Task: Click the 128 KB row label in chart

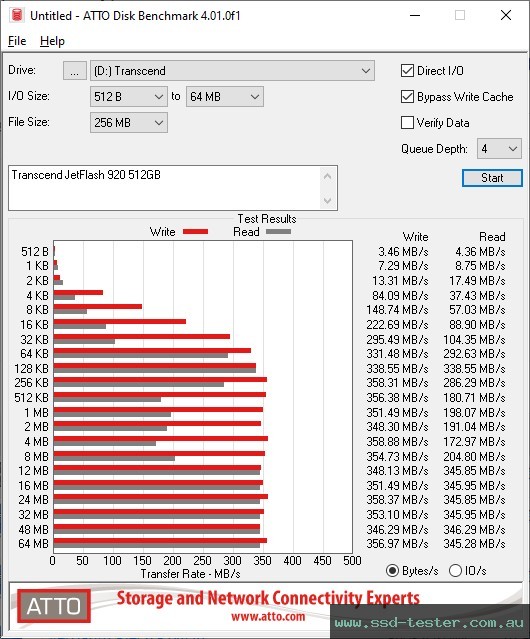Action: [31, 369]
